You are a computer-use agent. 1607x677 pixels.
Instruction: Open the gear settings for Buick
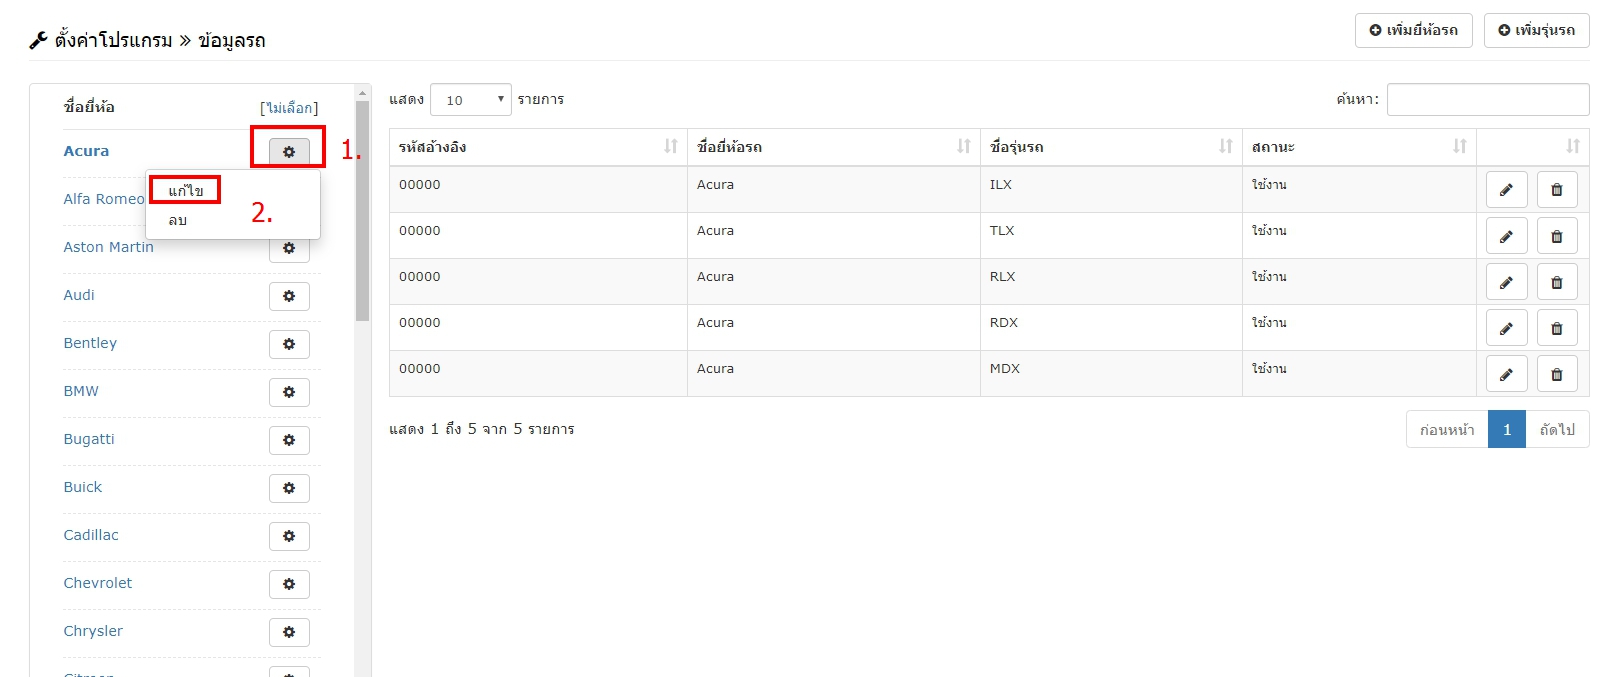[289, 488]
